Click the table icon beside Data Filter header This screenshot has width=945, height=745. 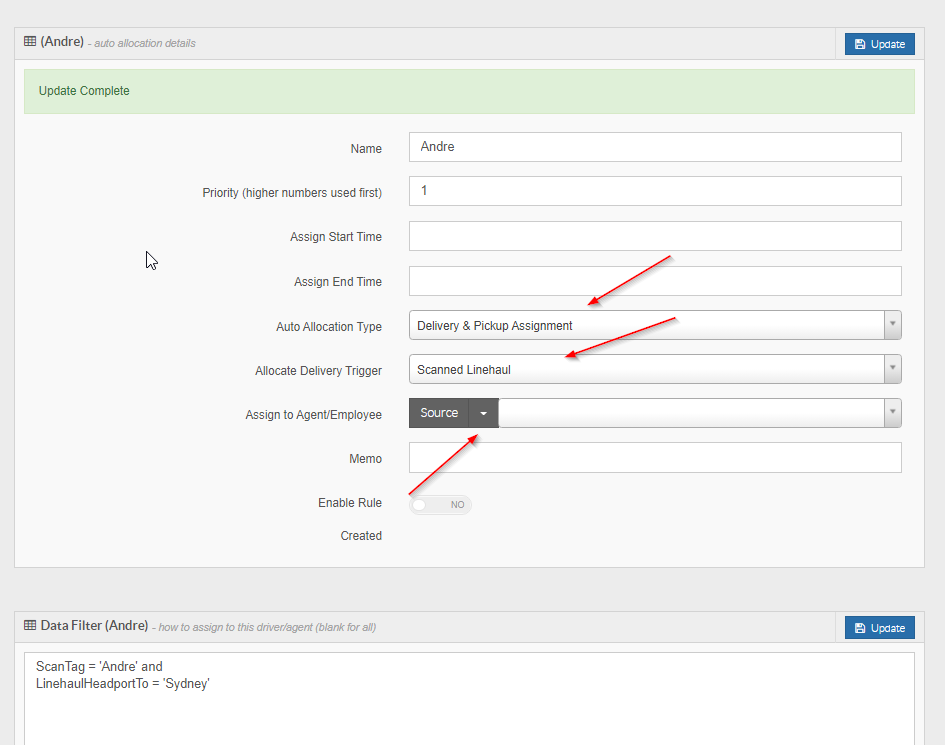point(30,625)
